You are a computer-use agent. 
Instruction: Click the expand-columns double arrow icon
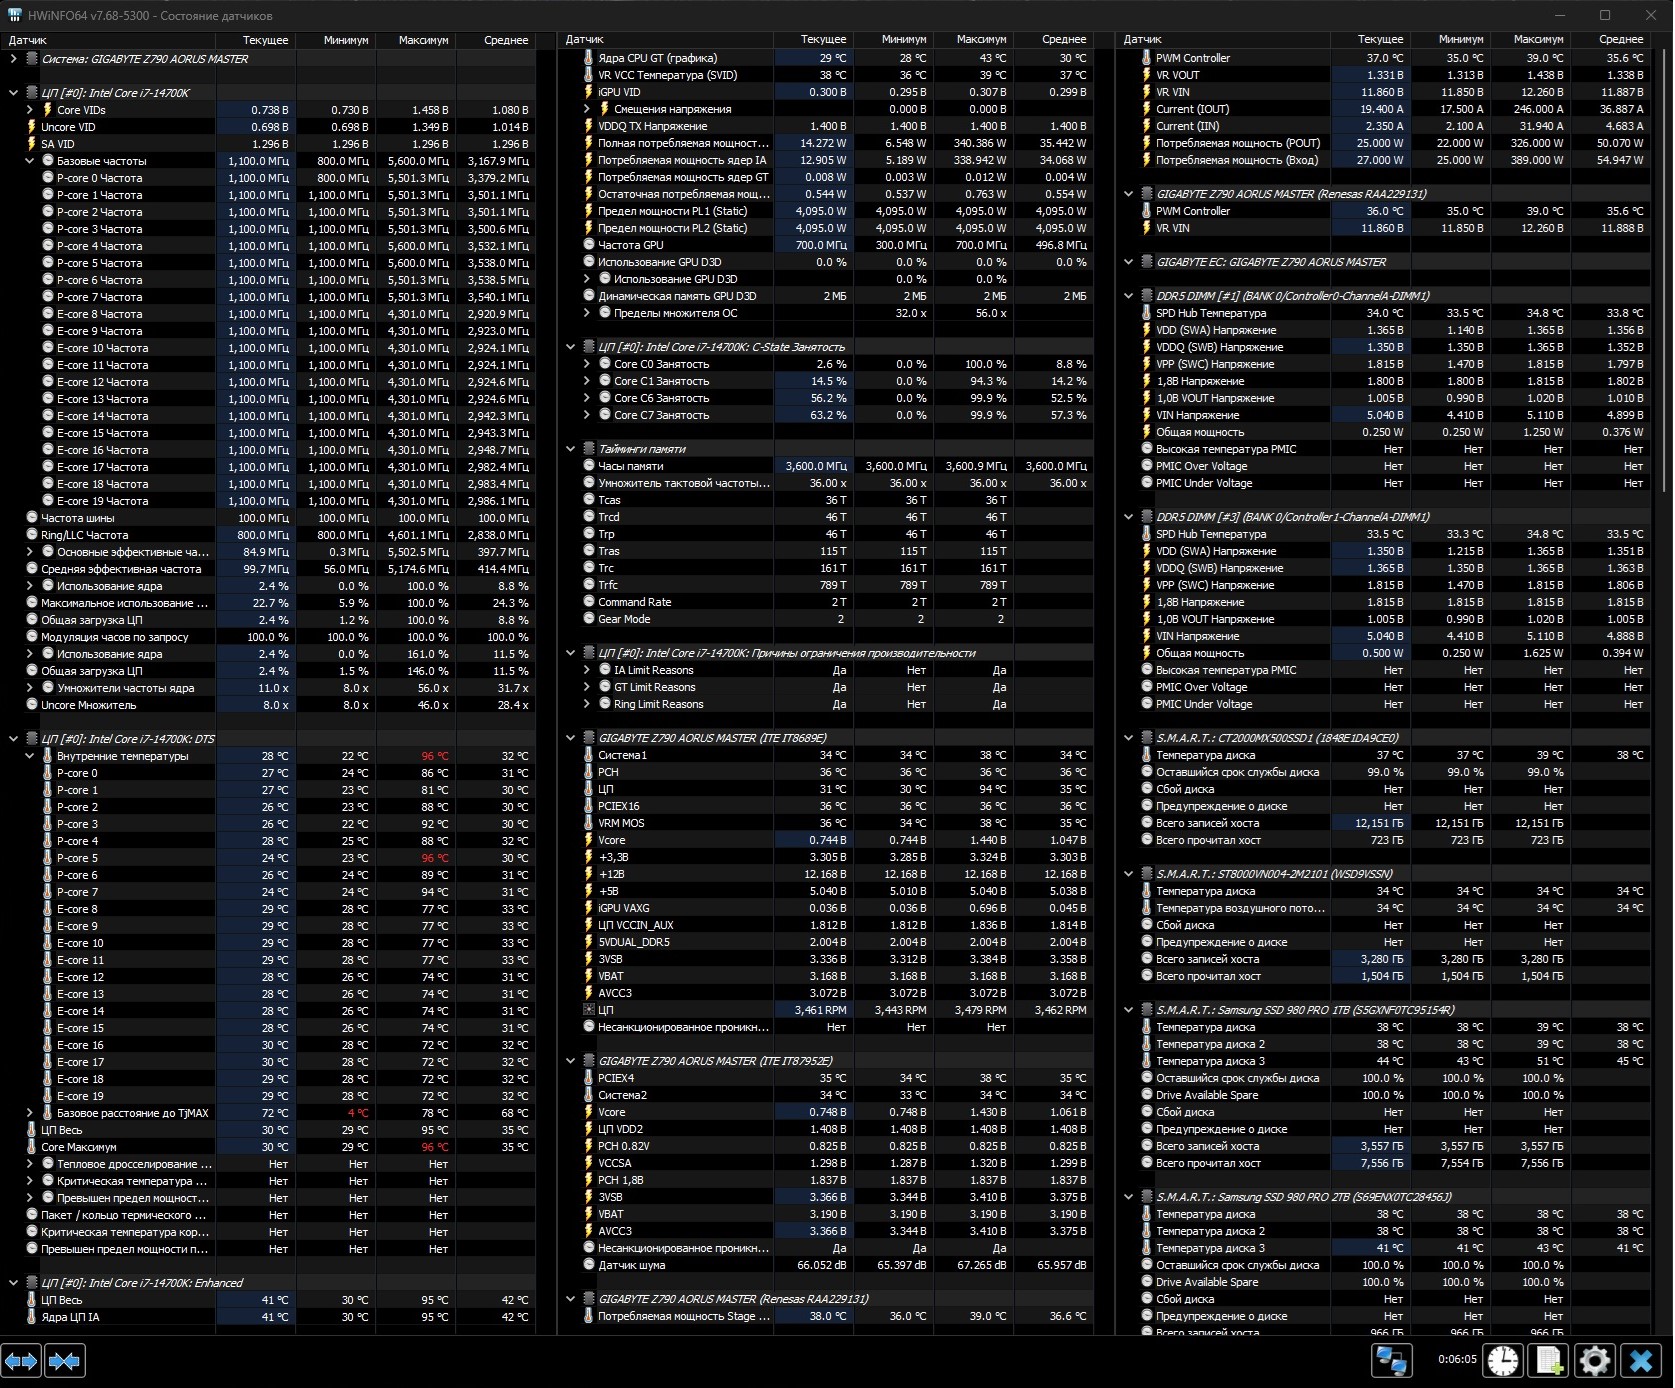coord(21,1361)
